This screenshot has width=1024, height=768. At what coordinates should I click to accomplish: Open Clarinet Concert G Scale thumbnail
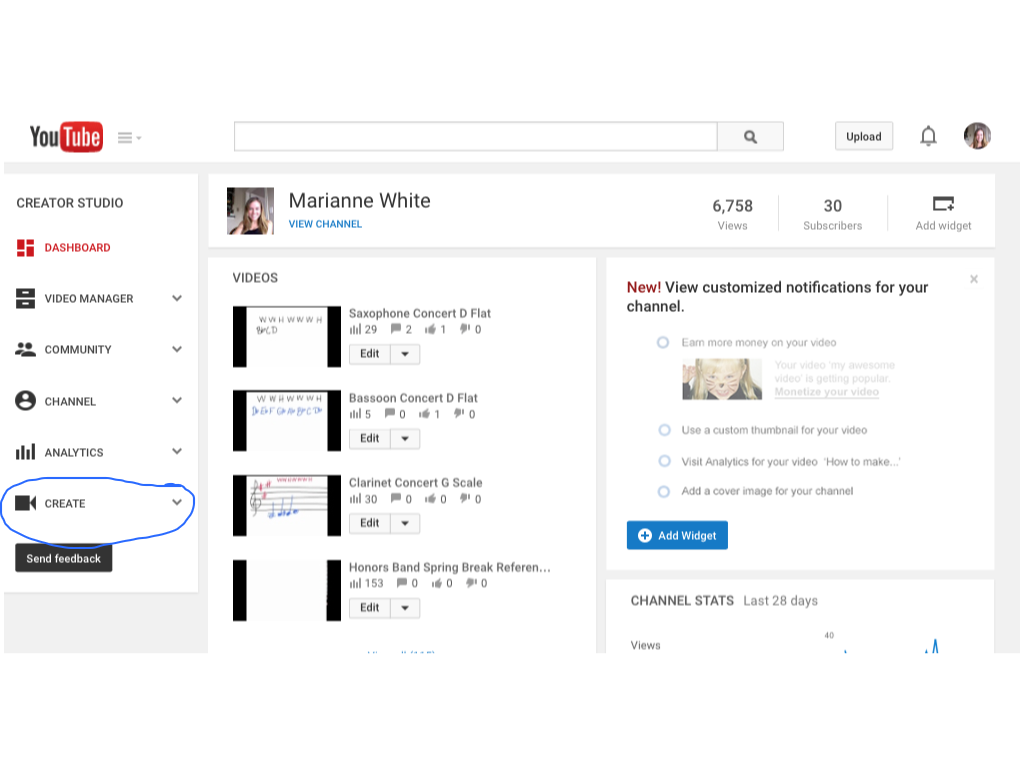point(287,505)
